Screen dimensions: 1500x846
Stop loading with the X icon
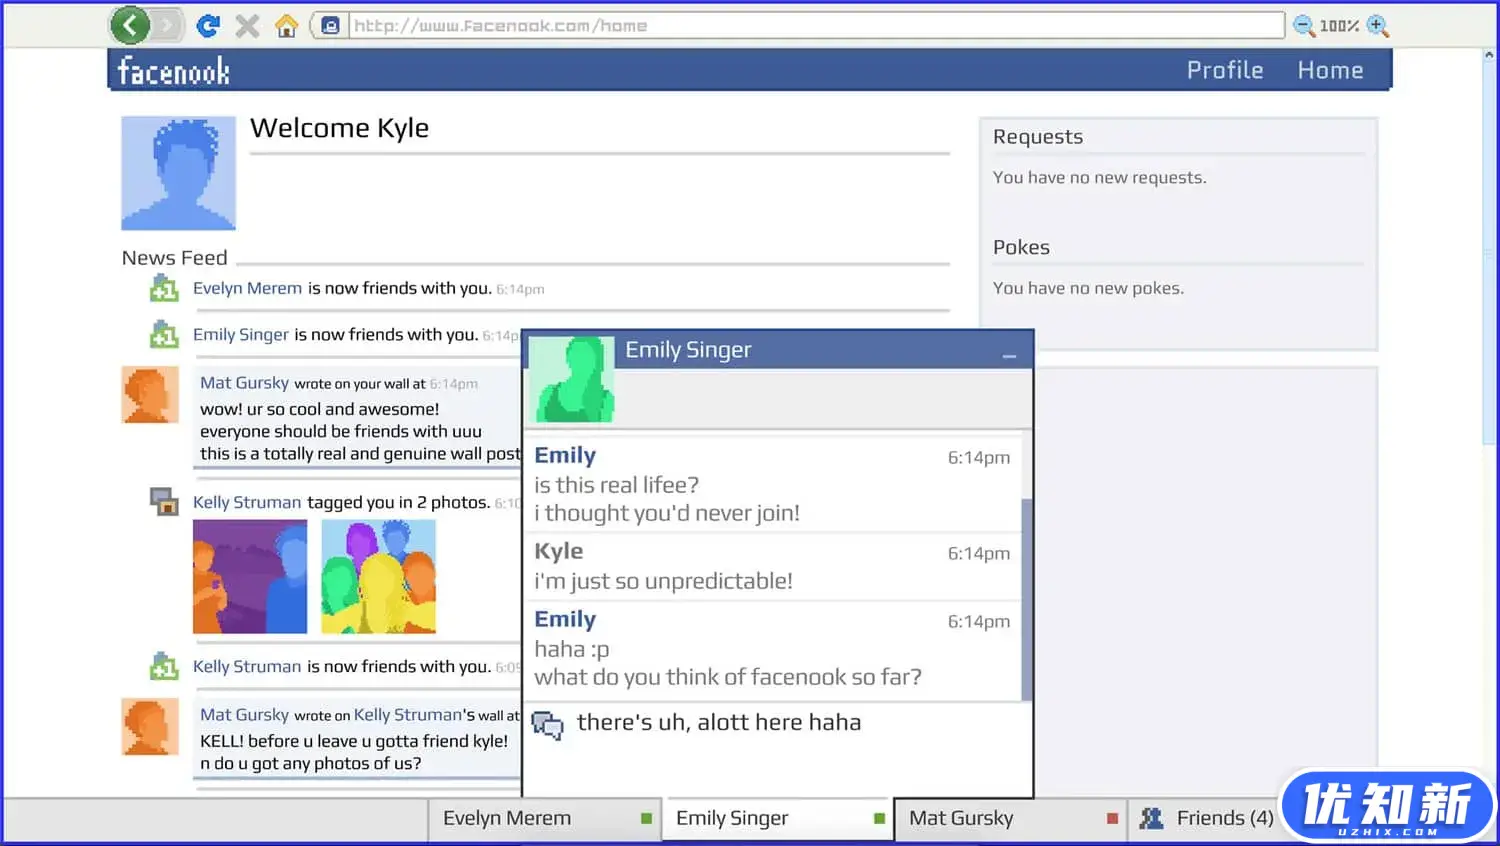247,26
